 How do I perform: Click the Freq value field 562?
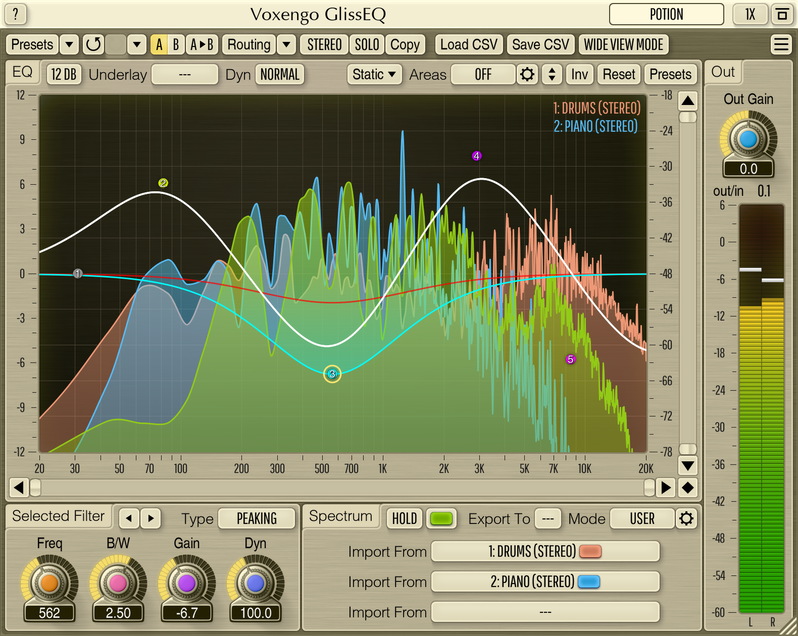[49, 613]
